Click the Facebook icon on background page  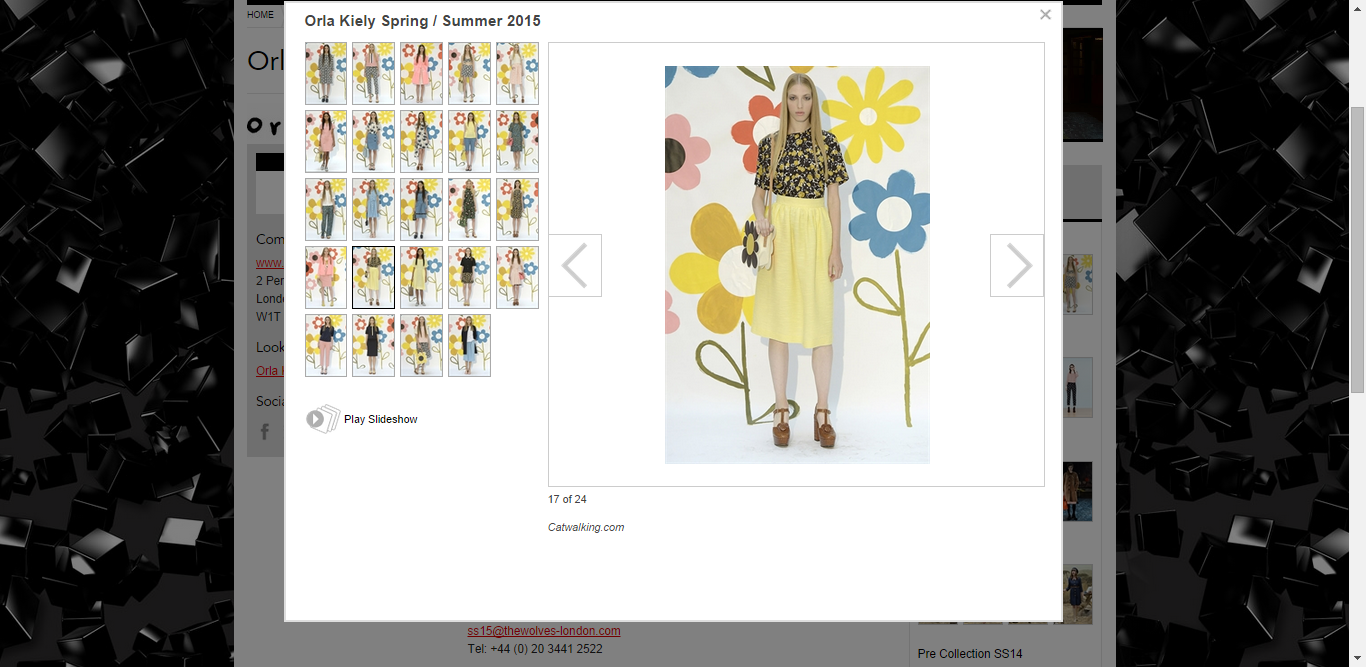click(x=265, y=432)
